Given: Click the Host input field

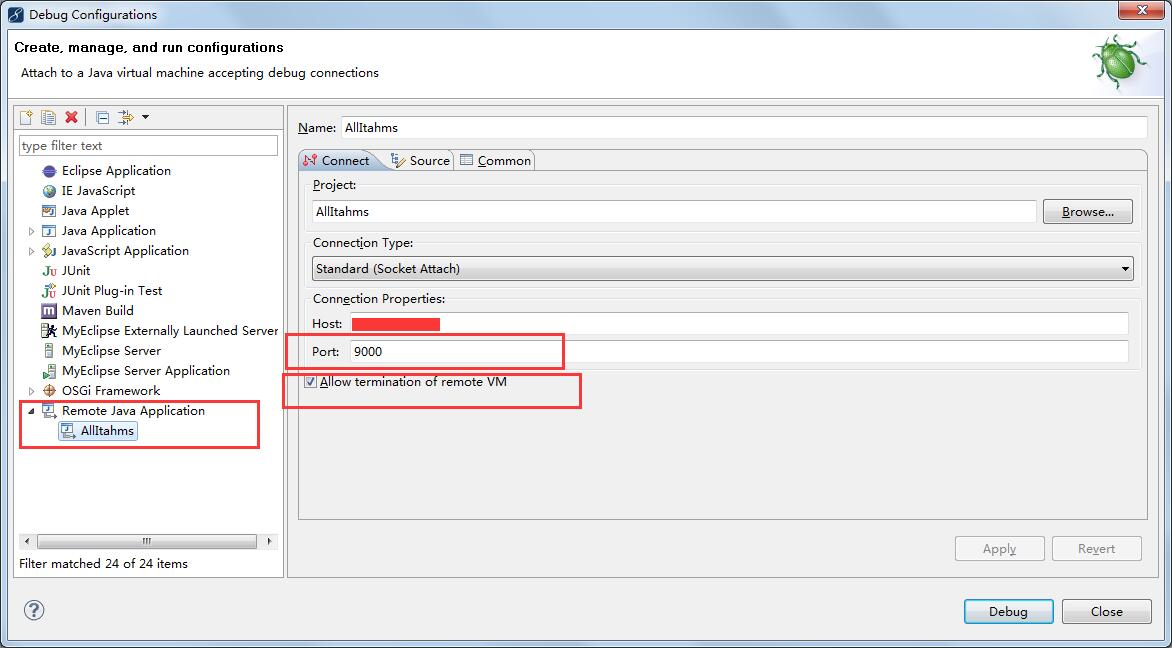Looking at the screenshot, I should 738,324.
